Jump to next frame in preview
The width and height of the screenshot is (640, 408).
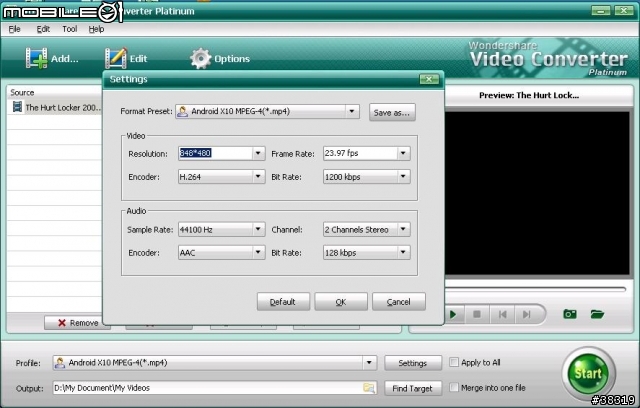pos(527,314)
